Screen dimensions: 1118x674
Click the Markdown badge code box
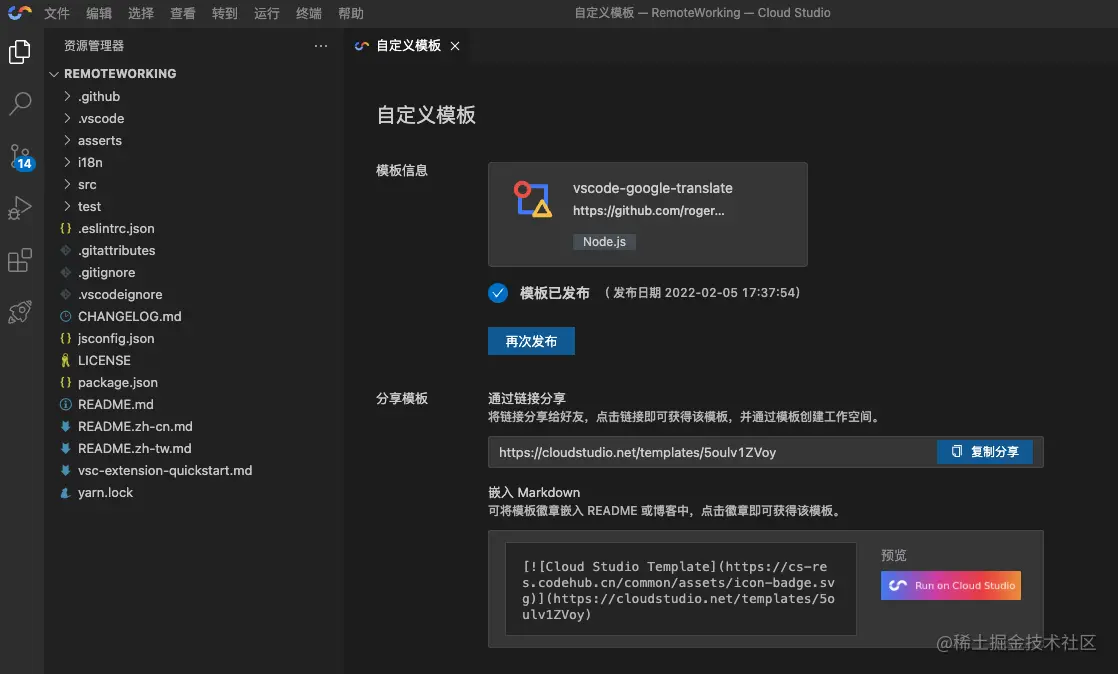point(680,589)
